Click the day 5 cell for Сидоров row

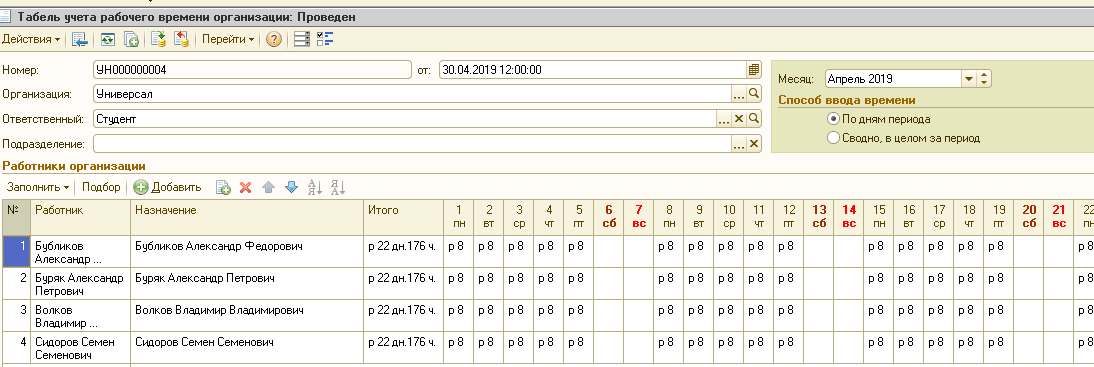(578, 347)
